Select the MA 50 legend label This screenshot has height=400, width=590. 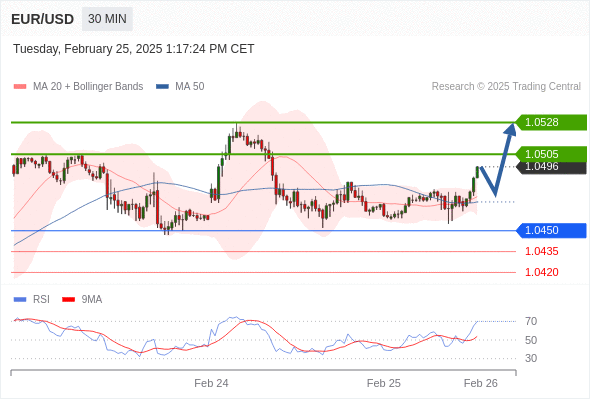(x=190, y=87)
